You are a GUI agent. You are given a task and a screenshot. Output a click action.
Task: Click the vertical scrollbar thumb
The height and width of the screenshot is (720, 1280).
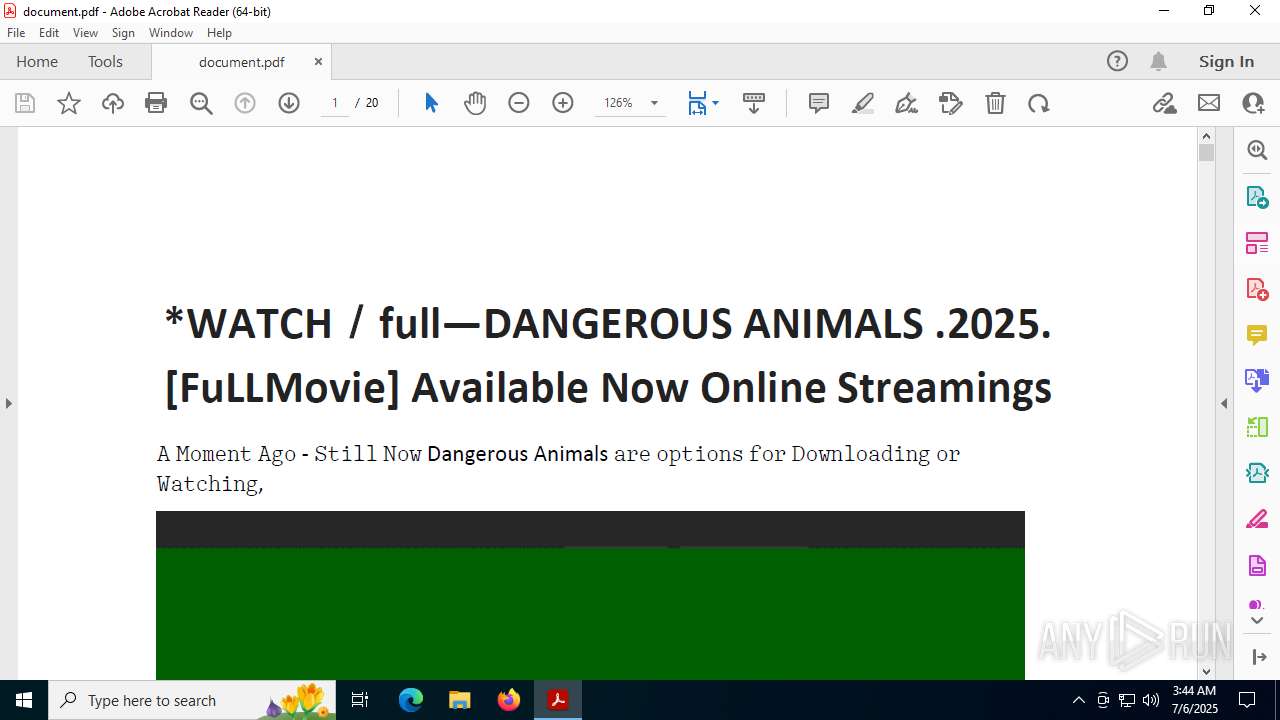point(1206,153)
